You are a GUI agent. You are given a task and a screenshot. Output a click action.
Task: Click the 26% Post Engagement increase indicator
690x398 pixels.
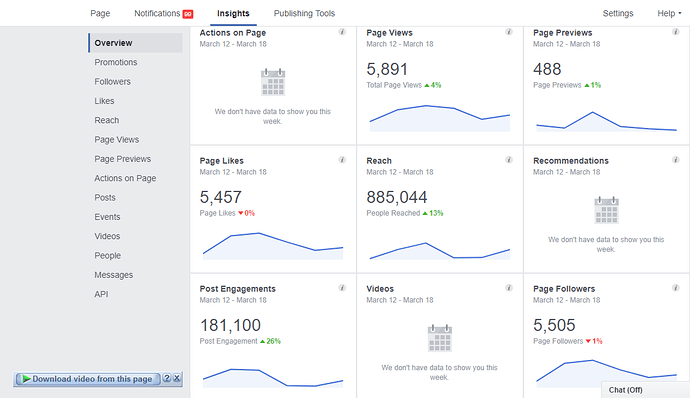pyautogui.click(x=270, y=341)
